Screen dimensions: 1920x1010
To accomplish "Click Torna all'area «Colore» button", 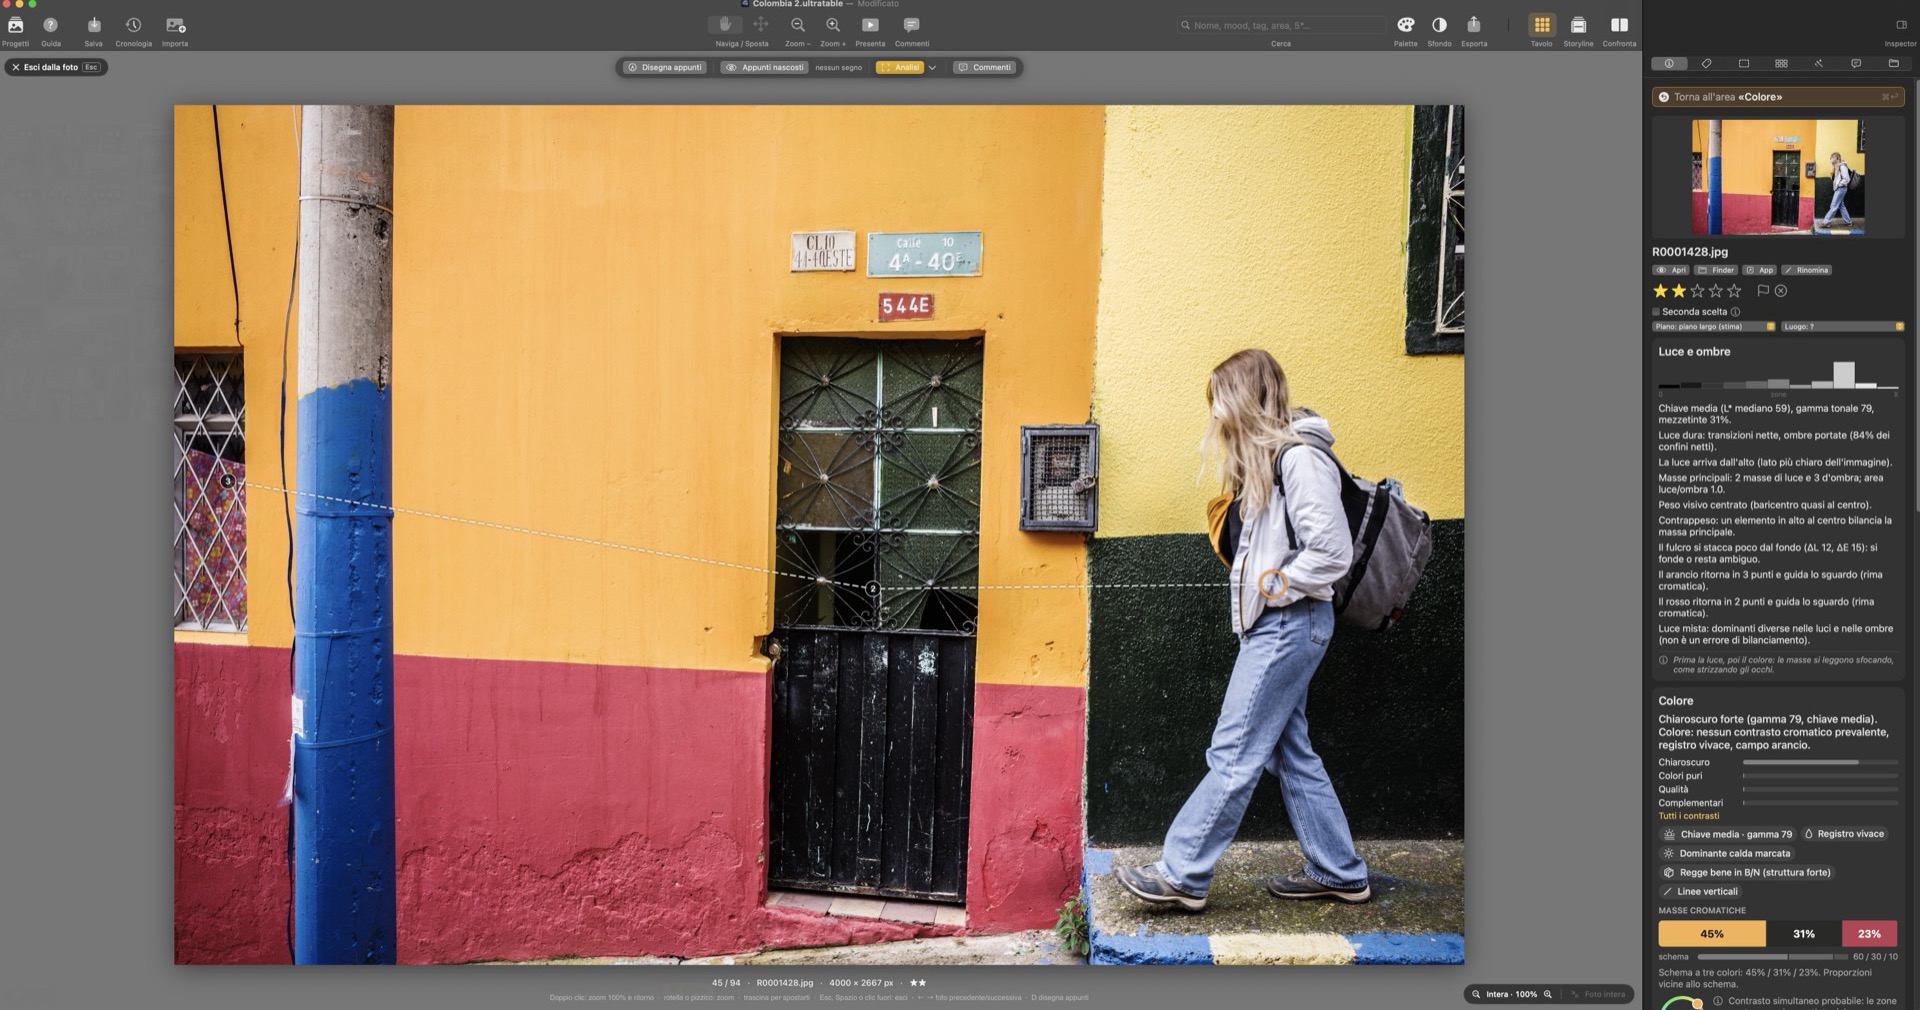I will click(x=1778, y=97).
